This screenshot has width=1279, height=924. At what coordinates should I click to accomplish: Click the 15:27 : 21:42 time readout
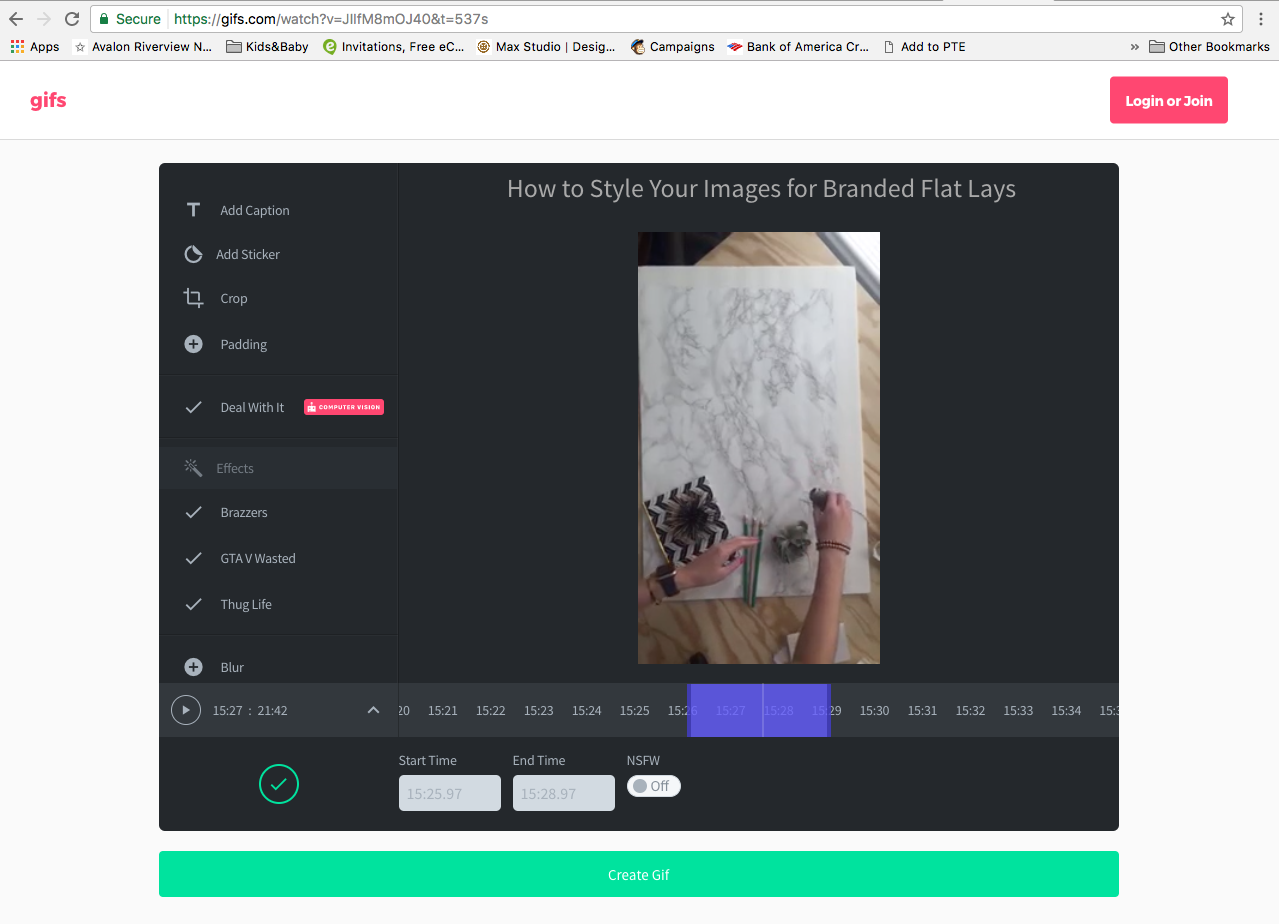coord(250,710)
